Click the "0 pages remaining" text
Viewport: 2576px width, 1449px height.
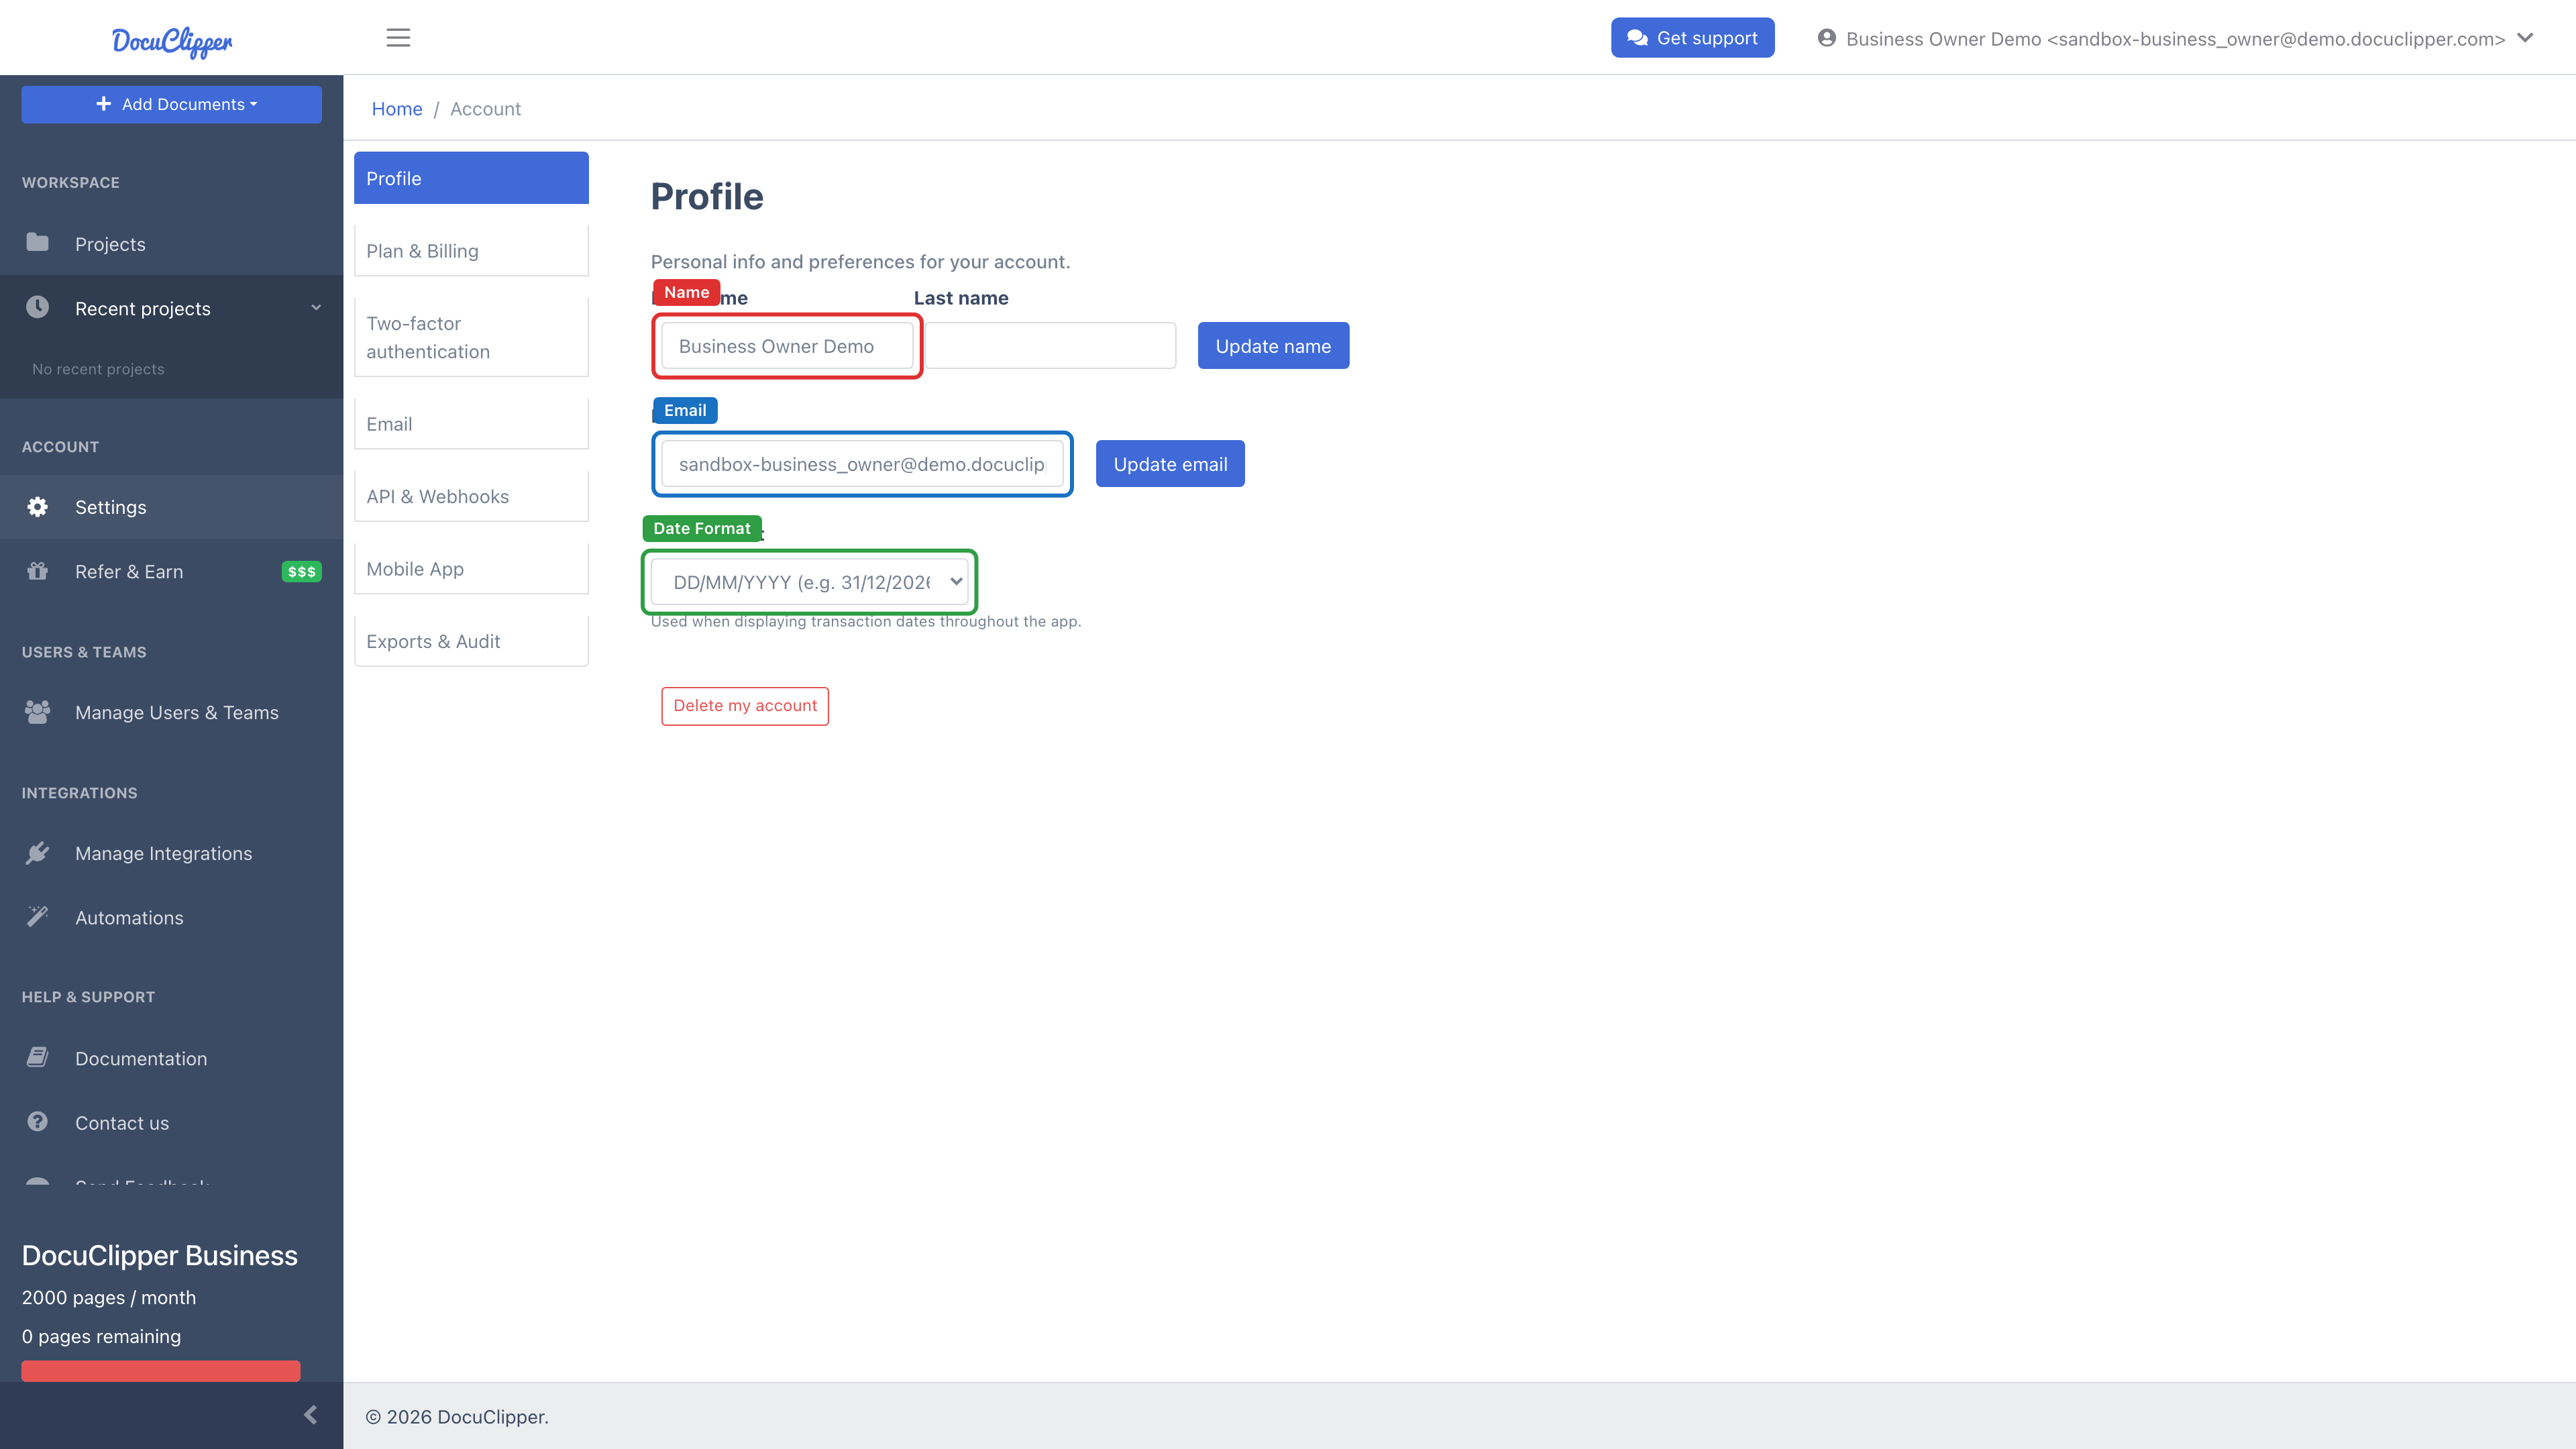click(x=102, y=1337)
